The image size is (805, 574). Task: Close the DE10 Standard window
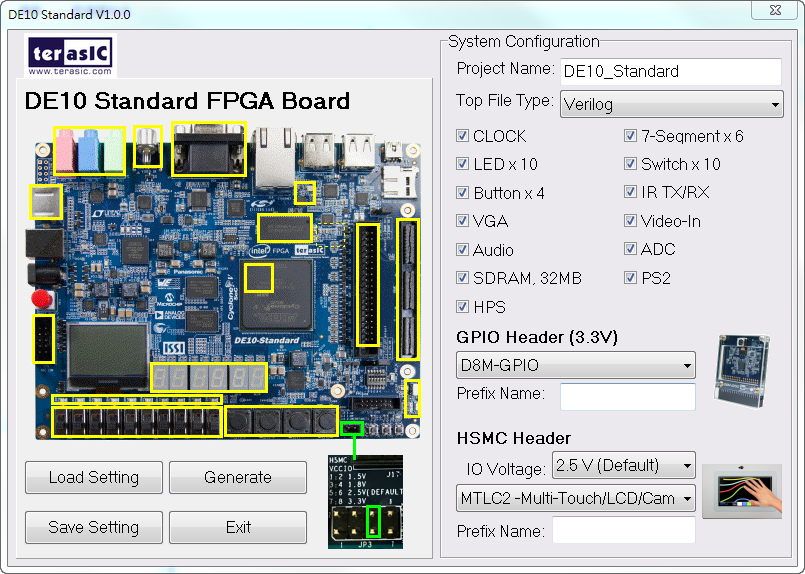[x=775, y=10]
